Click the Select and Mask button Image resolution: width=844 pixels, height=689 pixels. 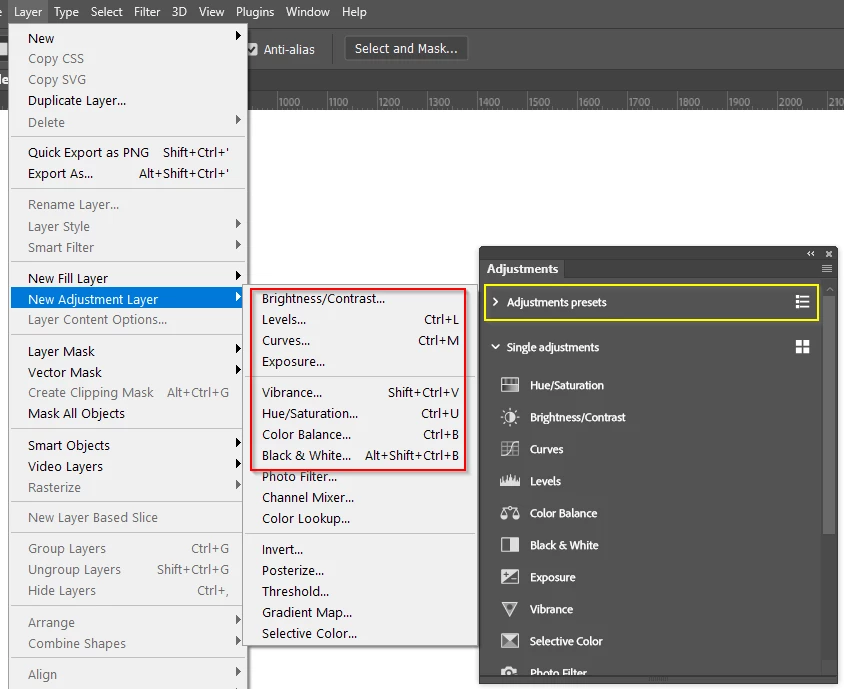point(406,48)
